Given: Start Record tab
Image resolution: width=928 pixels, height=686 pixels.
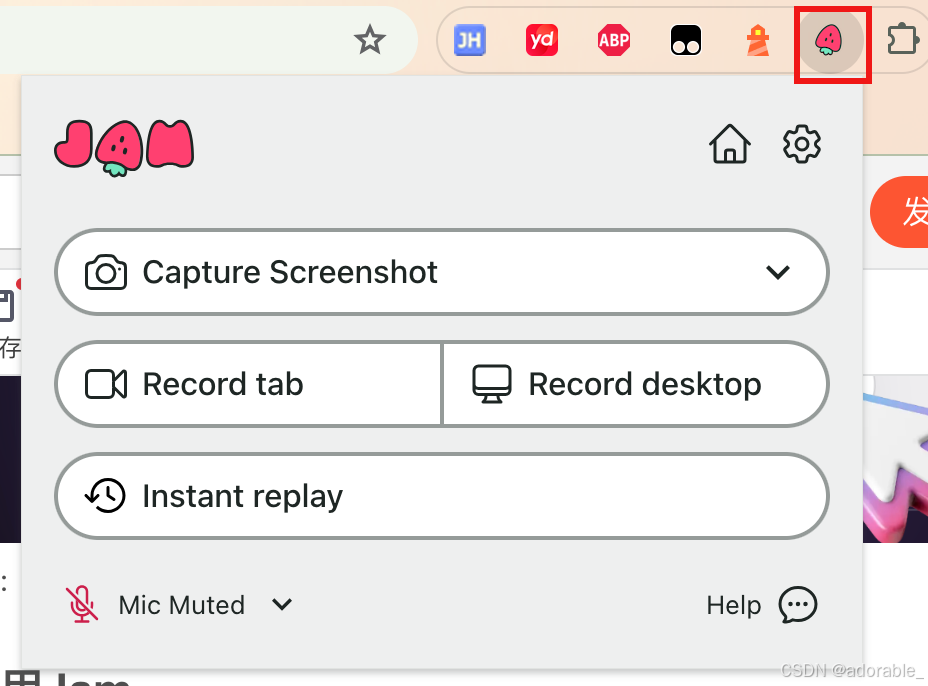Looking at the screenshot, I should [x=248, y=384].
